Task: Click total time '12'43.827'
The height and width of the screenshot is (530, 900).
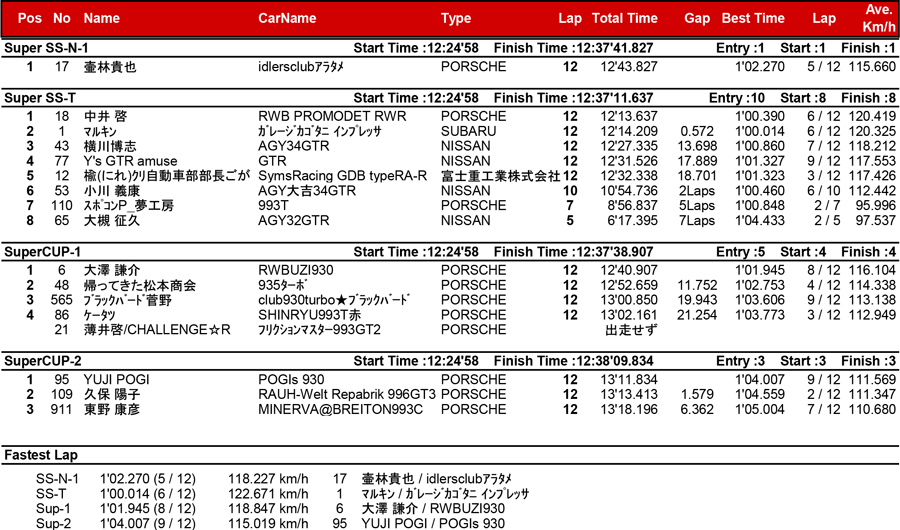Action: pyautogui.click(x=629, y=67)
